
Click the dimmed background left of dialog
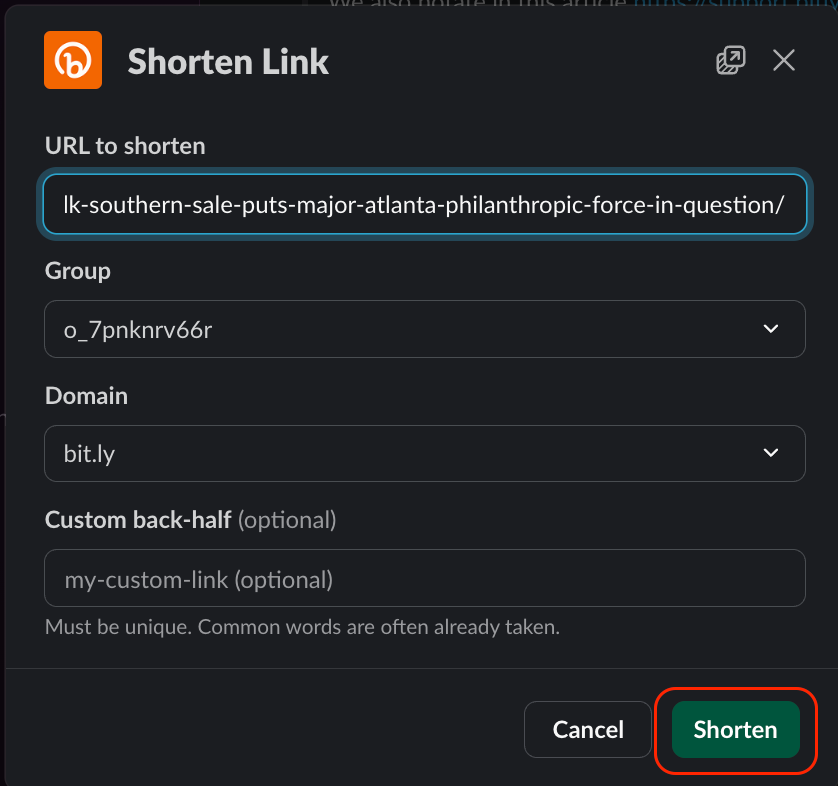click(x=2, y=374)
